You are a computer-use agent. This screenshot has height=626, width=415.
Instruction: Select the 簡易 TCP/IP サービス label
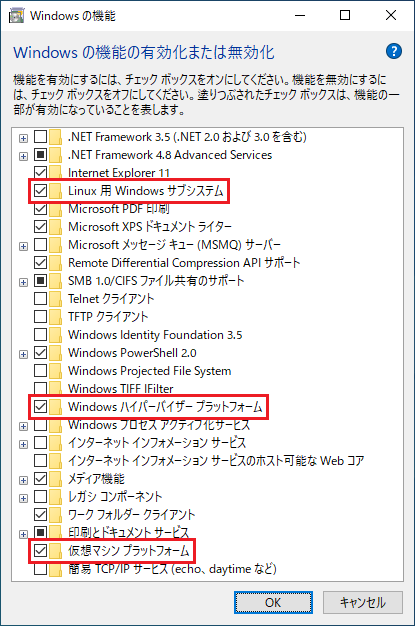coord(172,569)
